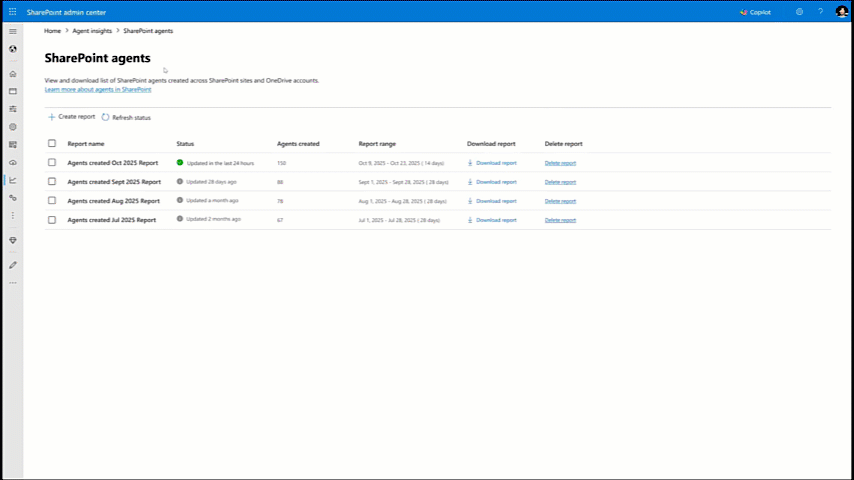Delete report for Sept 2025 row
Viewport: 854px width, 480px height.
click(x=560, y=182)
